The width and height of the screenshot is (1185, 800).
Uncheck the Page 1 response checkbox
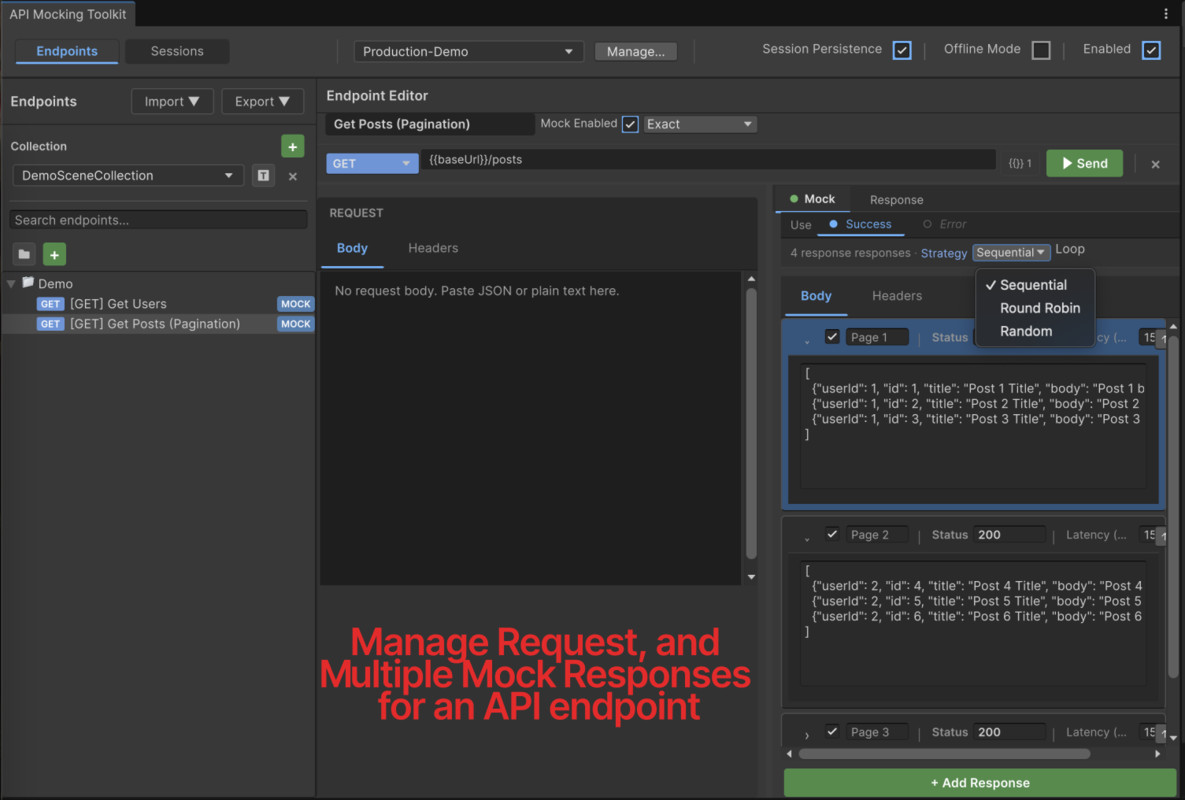pos(832,336)
